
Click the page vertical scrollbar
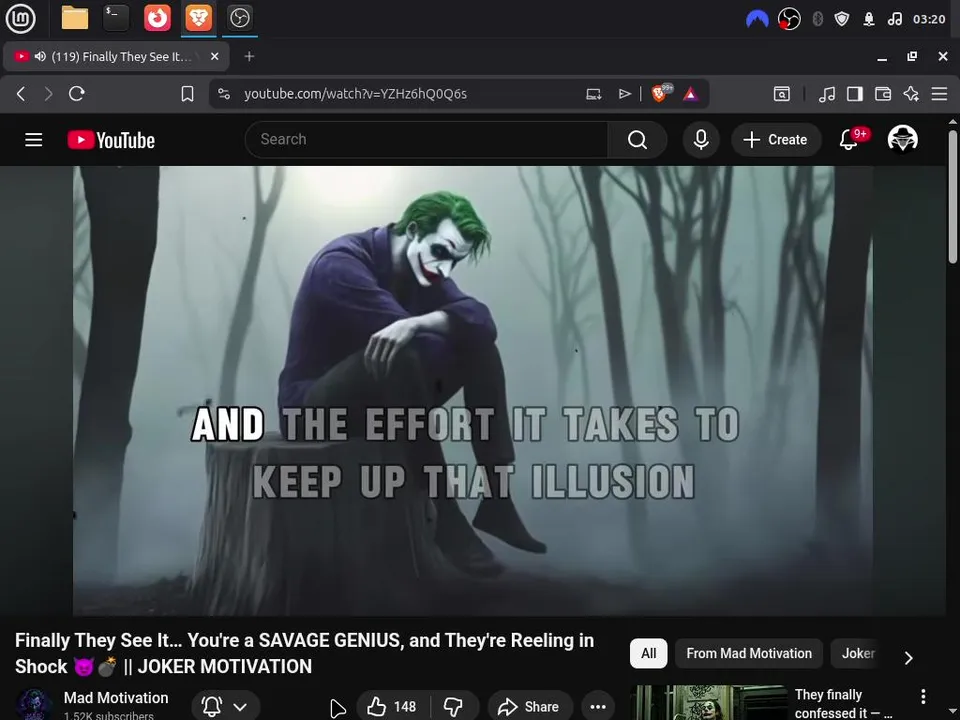(953, 196)
